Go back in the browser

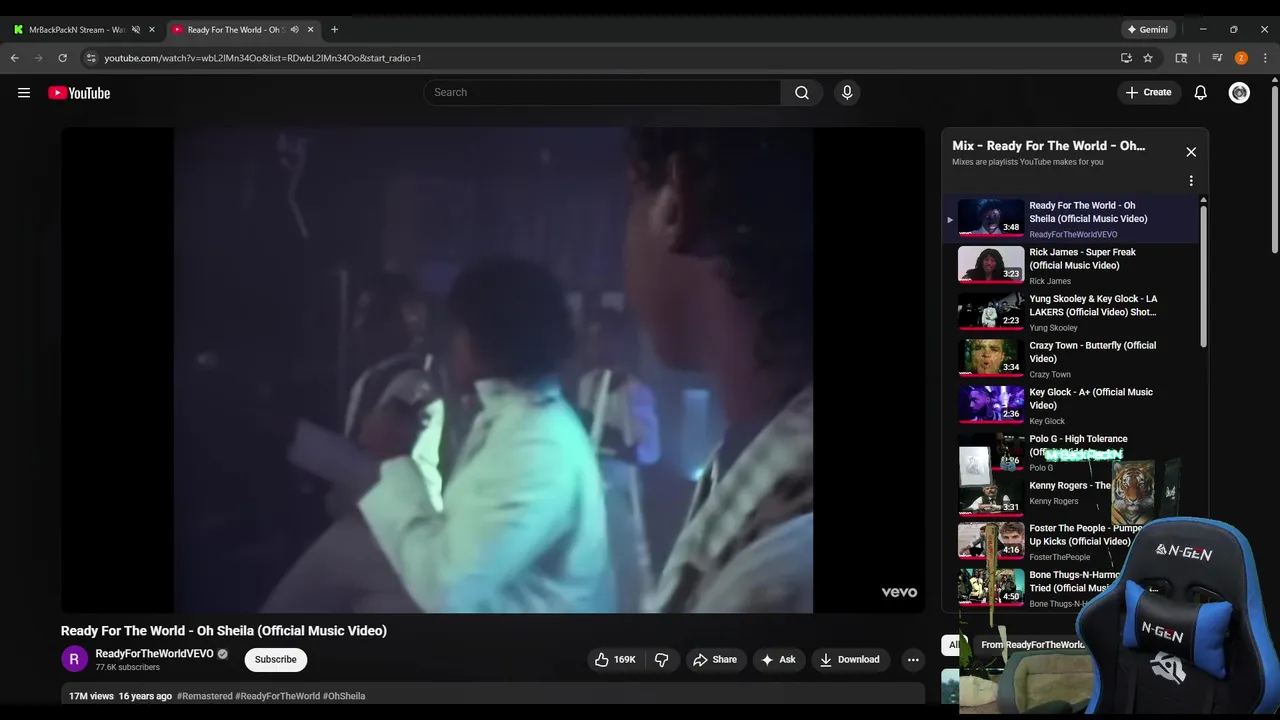(15, 58)
